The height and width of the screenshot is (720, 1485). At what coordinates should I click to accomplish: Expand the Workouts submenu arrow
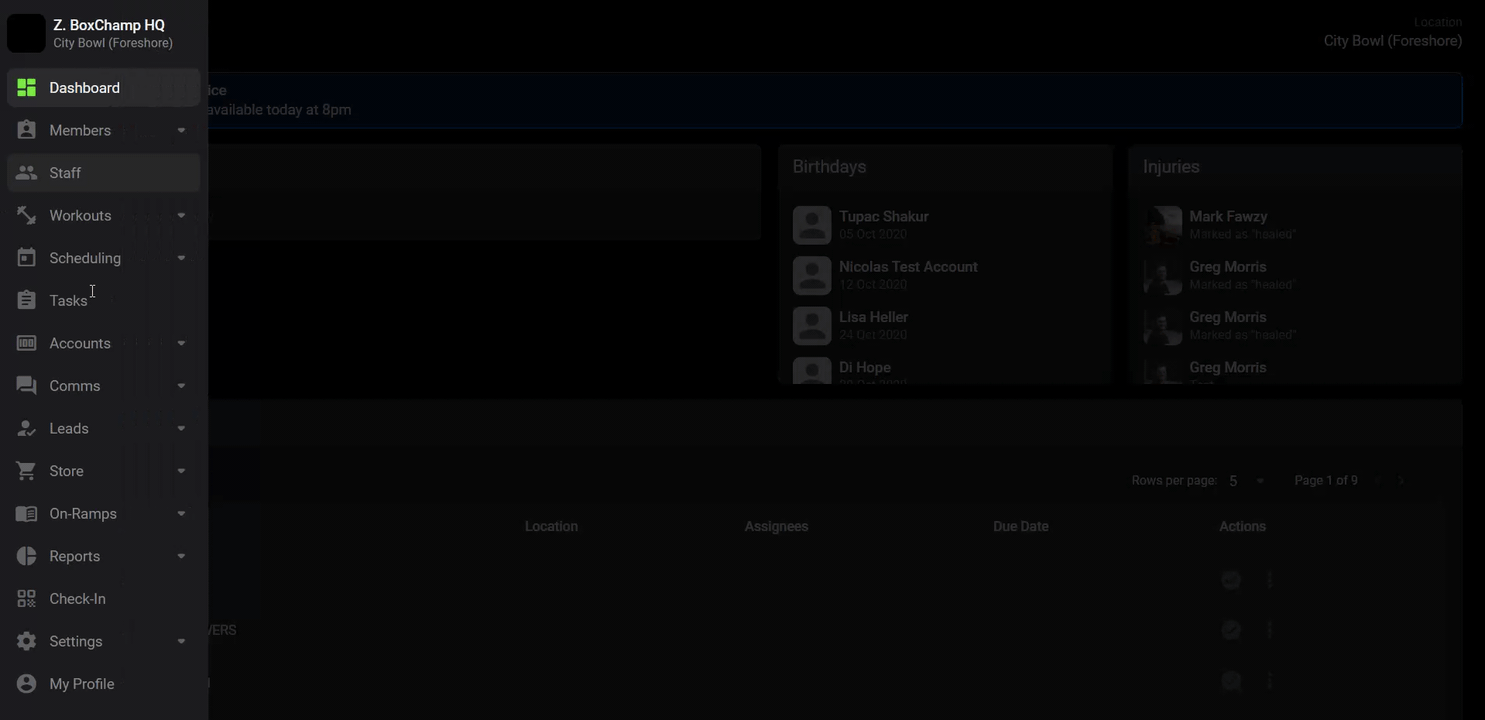coord(181,215)
